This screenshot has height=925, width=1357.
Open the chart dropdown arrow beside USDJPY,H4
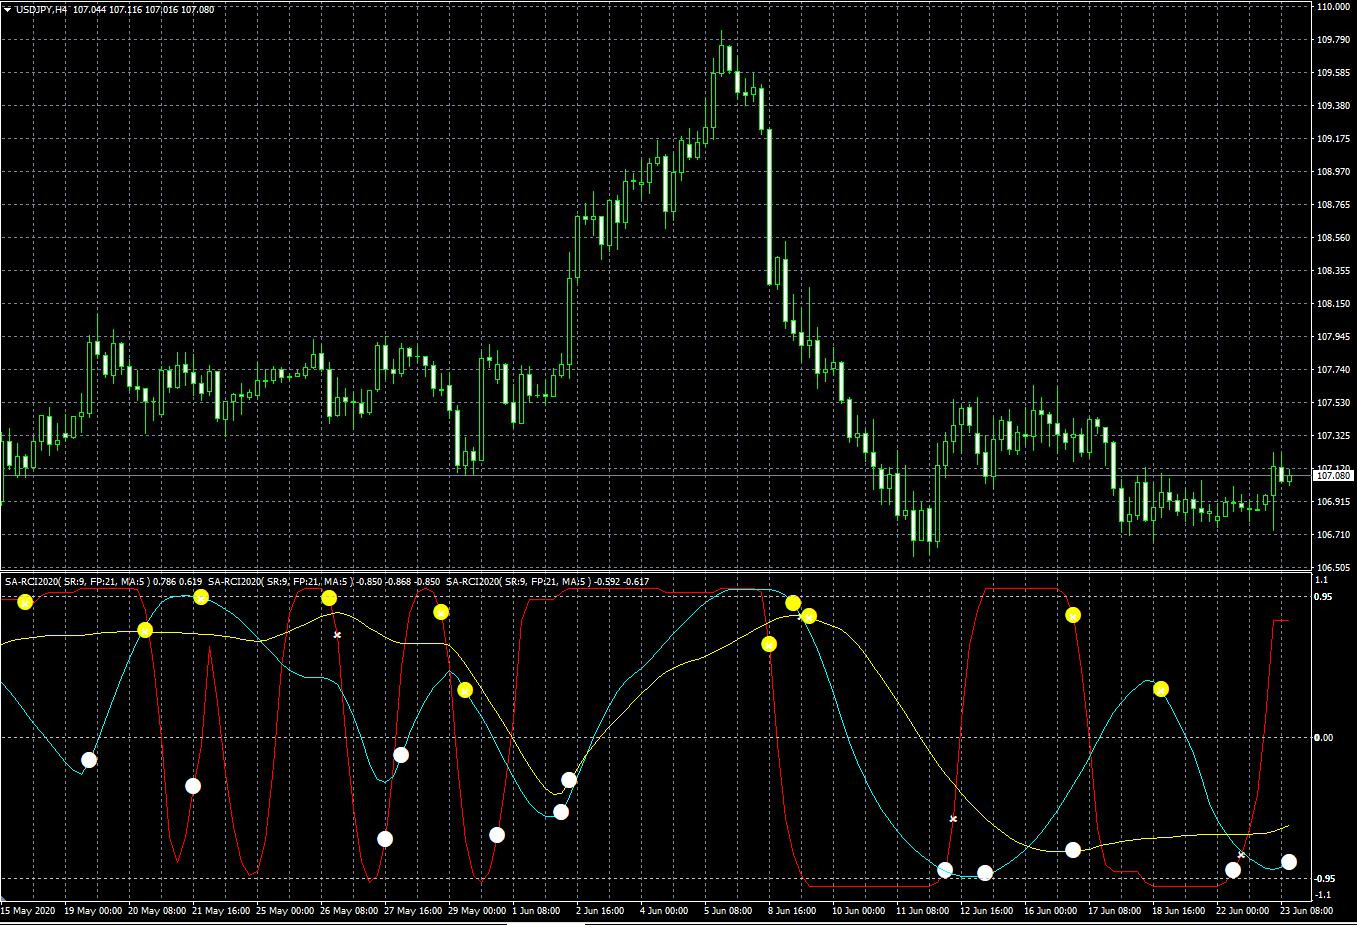click(x=7, y=9)
